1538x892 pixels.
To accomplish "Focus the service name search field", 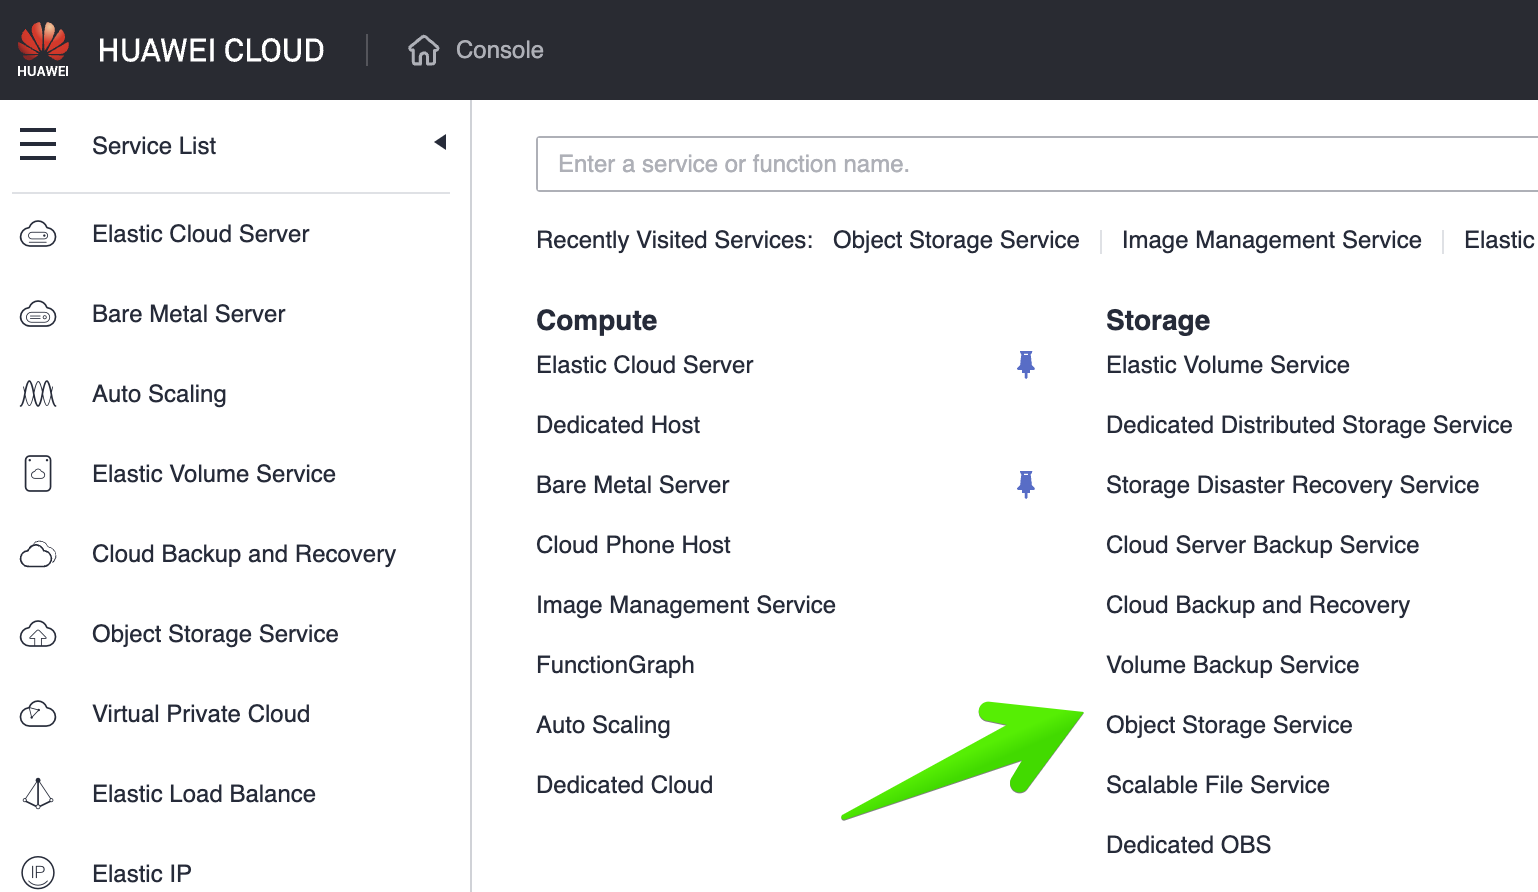I will [1037, 164].
